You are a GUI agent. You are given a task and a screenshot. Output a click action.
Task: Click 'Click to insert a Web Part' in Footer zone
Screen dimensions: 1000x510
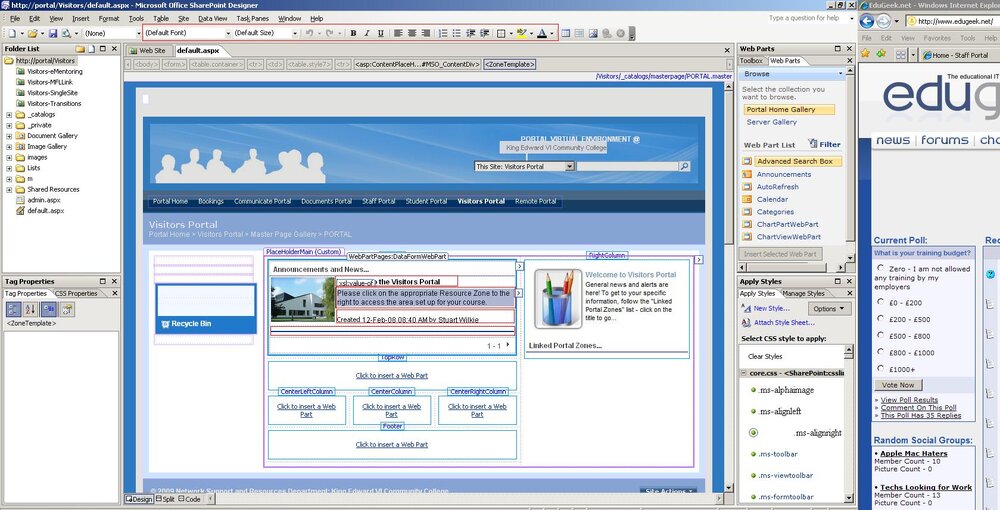392,444
